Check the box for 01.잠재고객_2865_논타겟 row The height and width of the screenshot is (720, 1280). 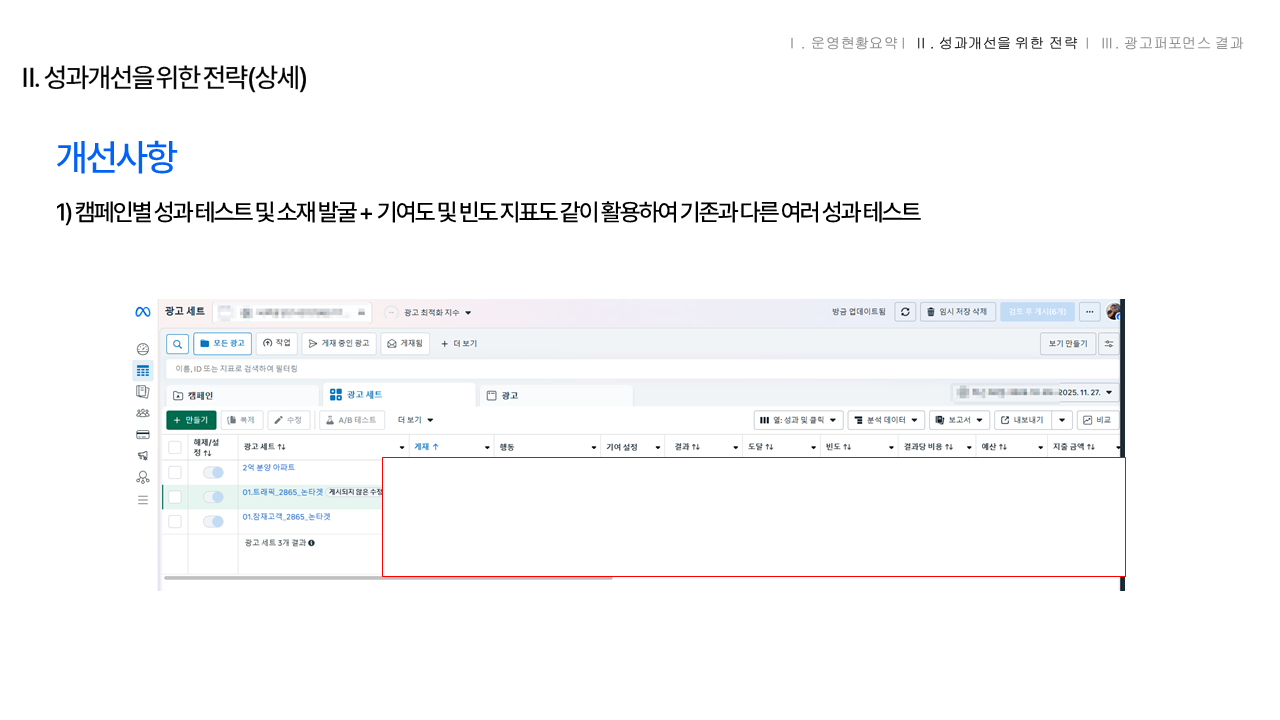pyautogui.click(x=175, y=521)
